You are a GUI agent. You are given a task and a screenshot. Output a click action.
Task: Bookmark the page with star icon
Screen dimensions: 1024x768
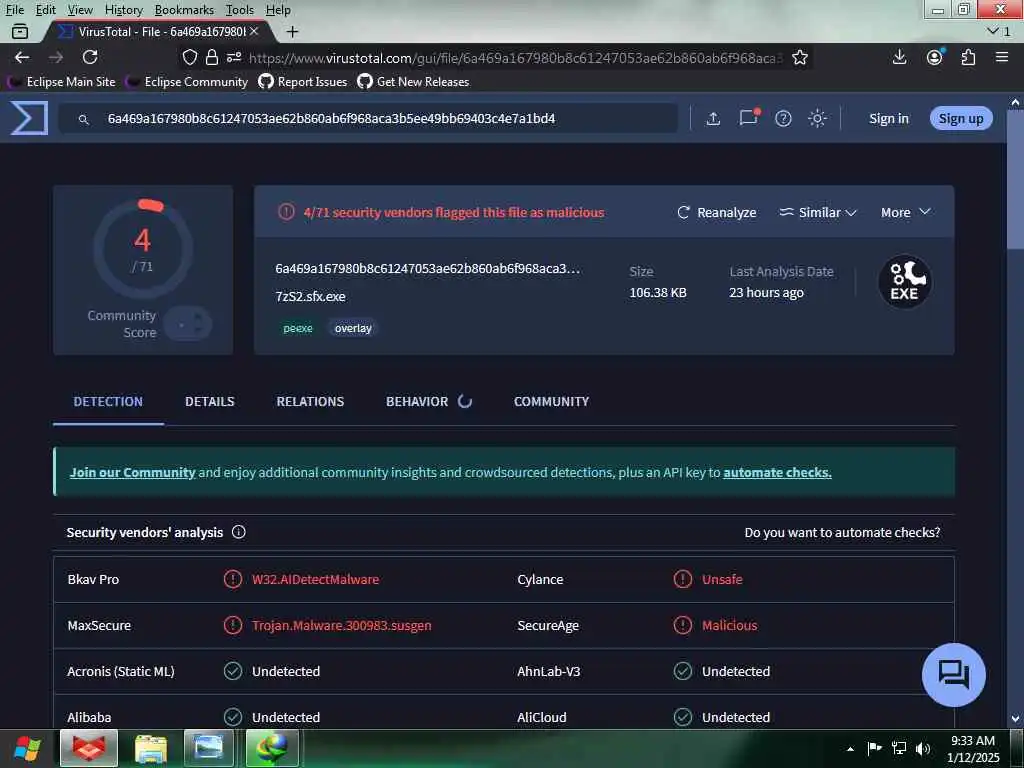799,57
